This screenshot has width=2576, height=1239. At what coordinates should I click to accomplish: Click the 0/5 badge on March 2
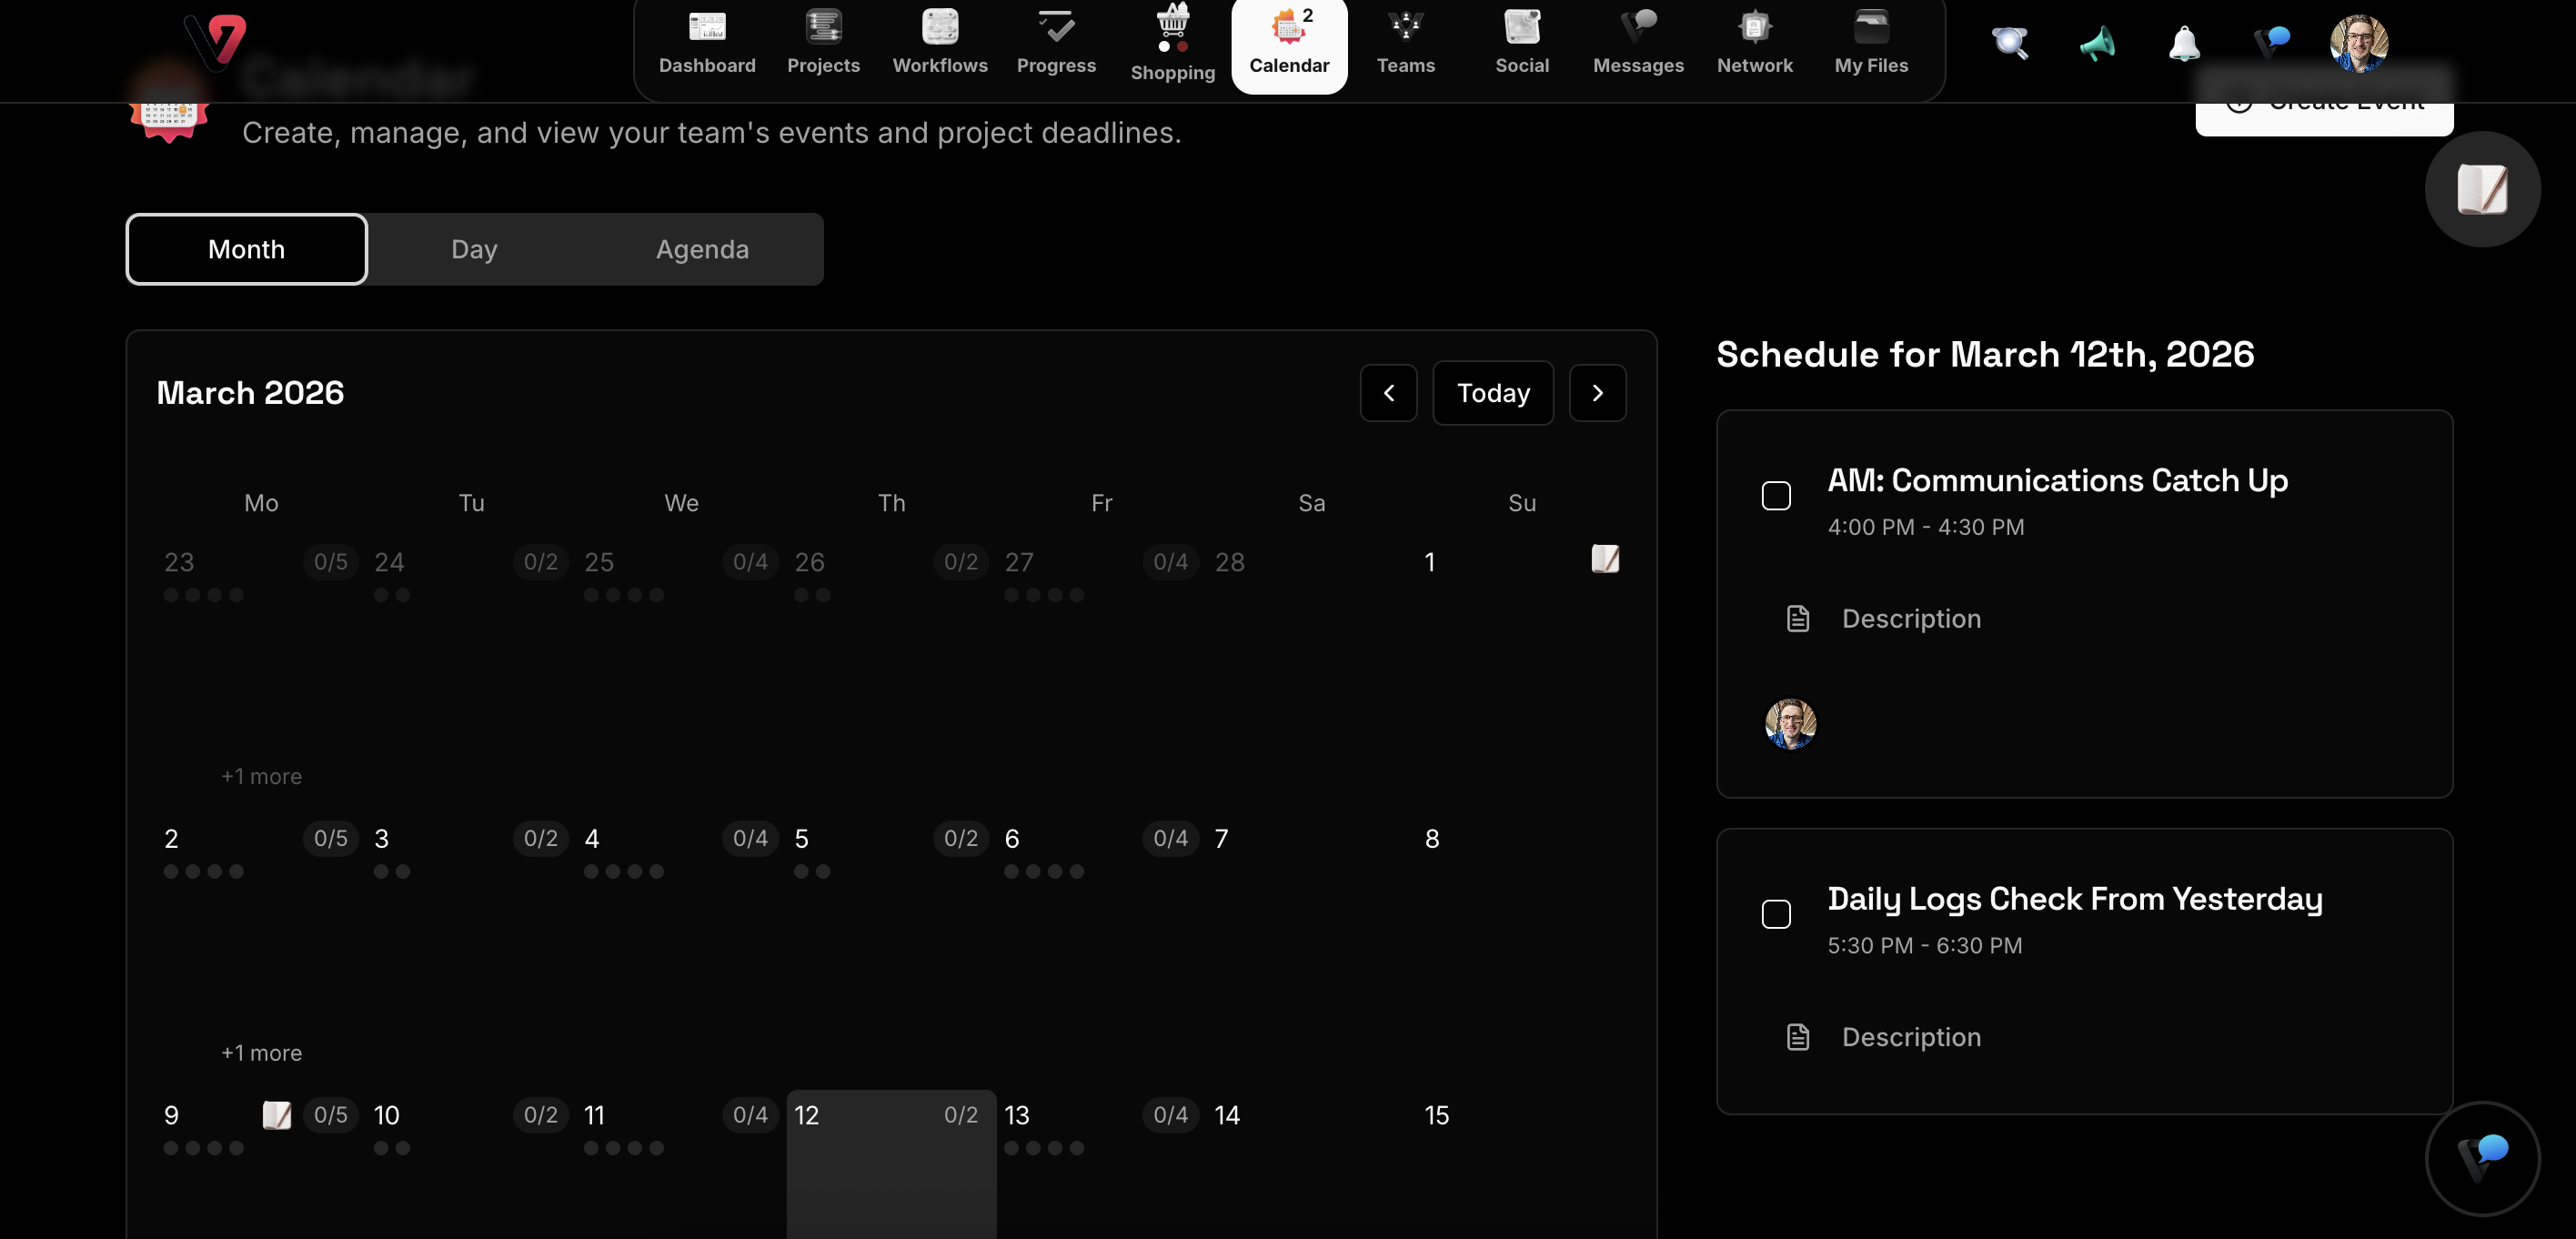pyautogui.click(x=331, y=838)
